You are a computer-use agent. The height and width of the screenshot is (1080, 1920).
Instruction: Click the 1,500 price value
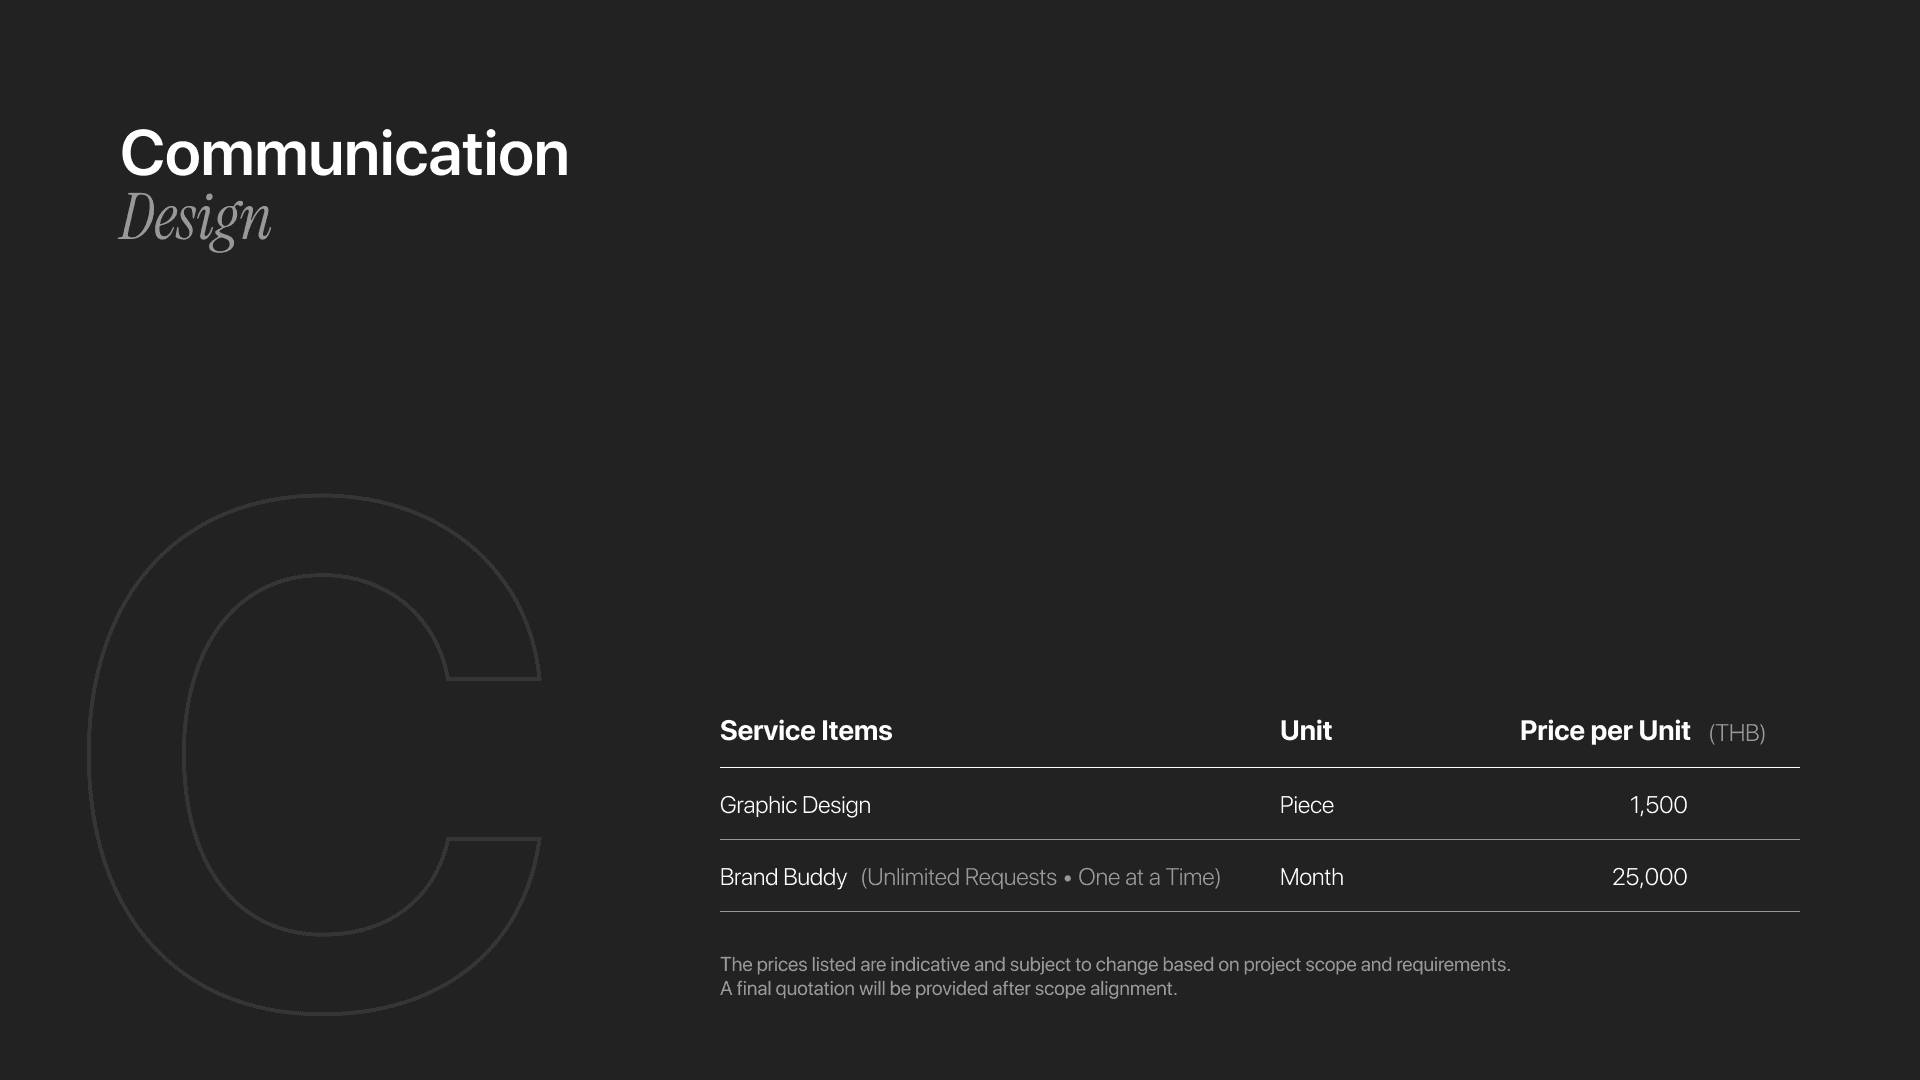[1658, 805]
